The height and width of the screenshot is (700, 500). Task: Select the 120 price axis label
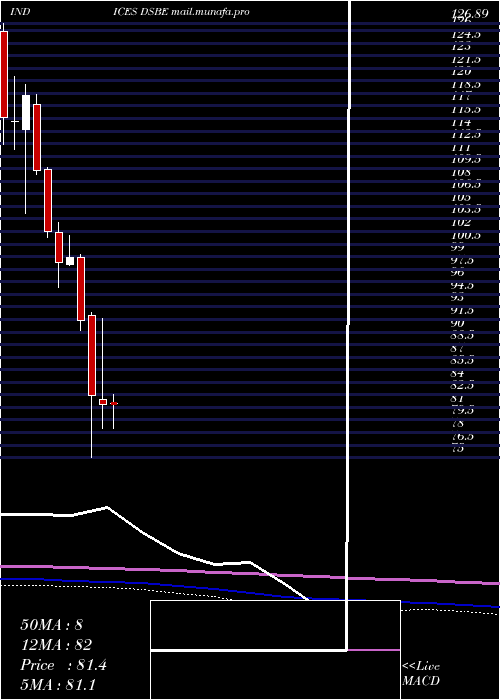(461, 71)
